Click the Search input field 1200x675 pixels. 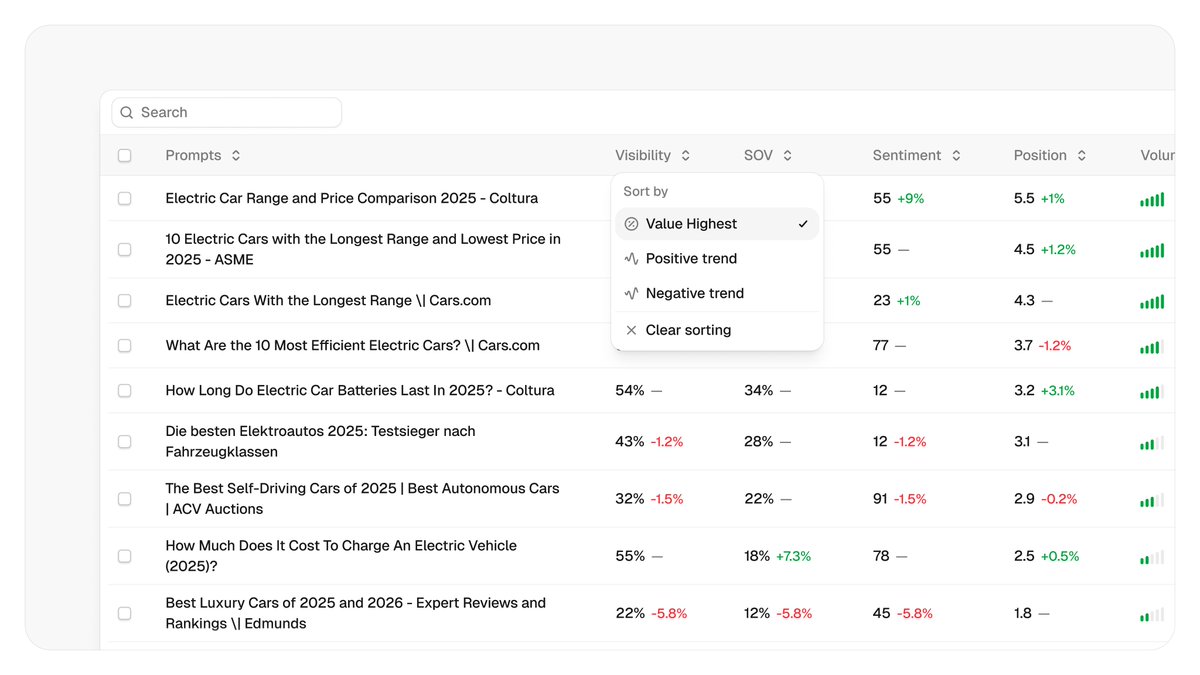[226, 112]
